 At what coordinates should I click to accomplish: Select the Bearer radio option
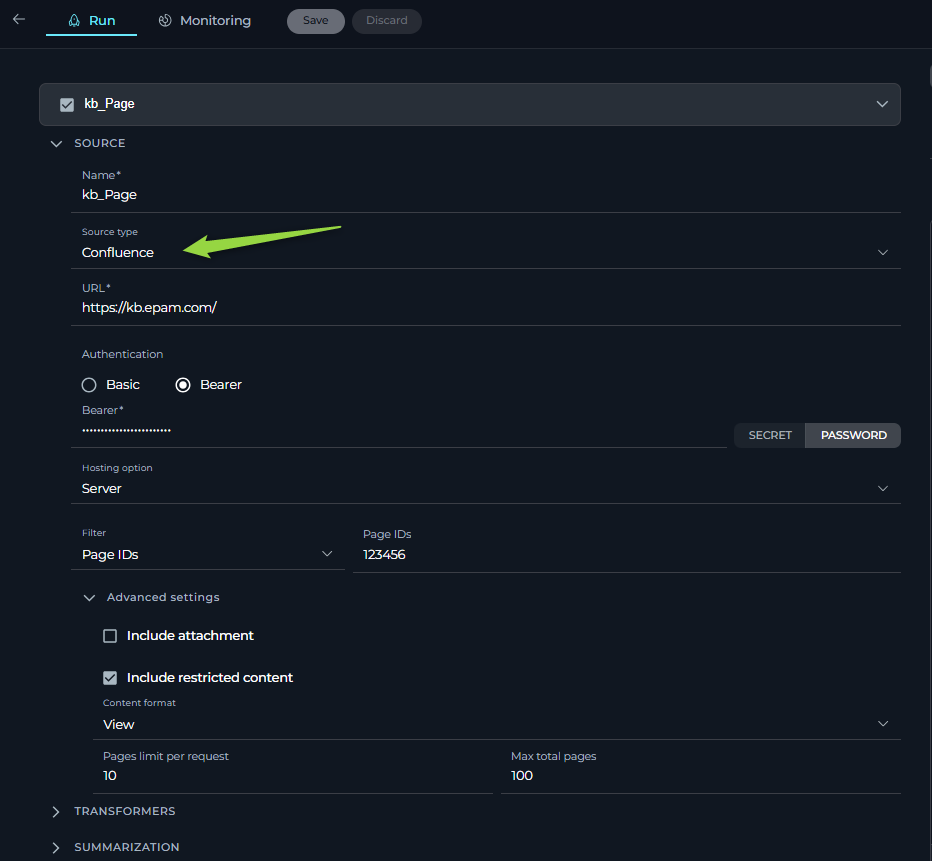click(183, 385)
